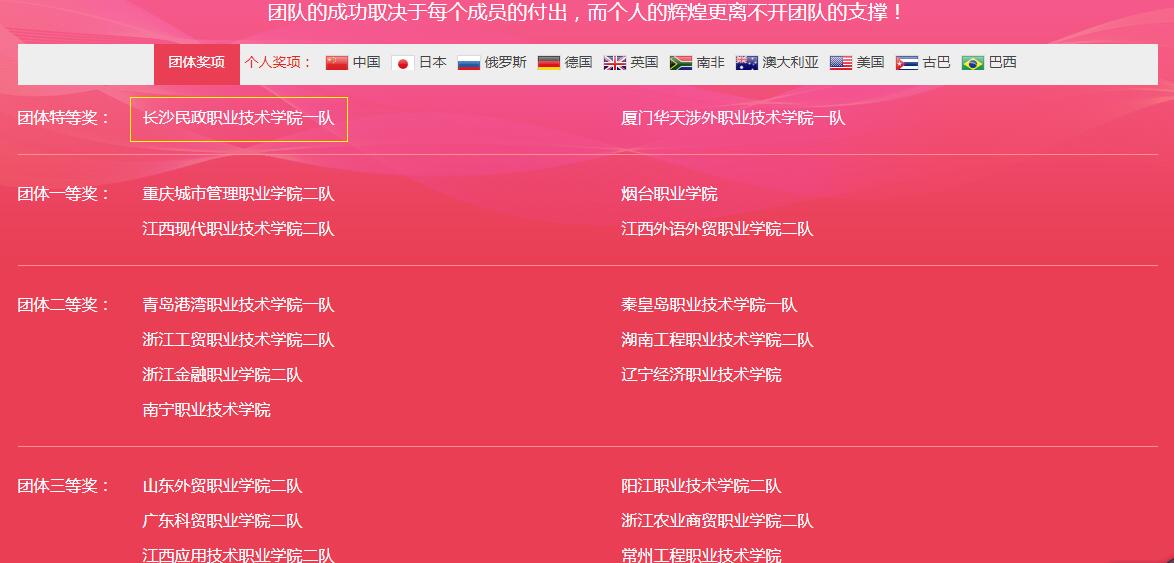This screenshot has width=1174, height=563.
Task: Click the China flag icon
Action: point(337,63)
